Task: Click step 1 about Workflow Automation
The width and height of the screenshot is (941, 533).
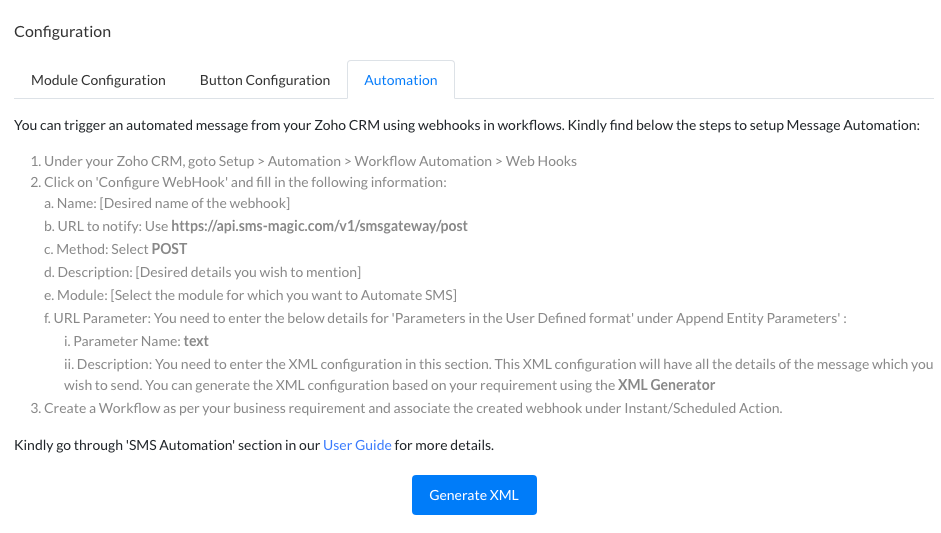Action: click(310, 161)
